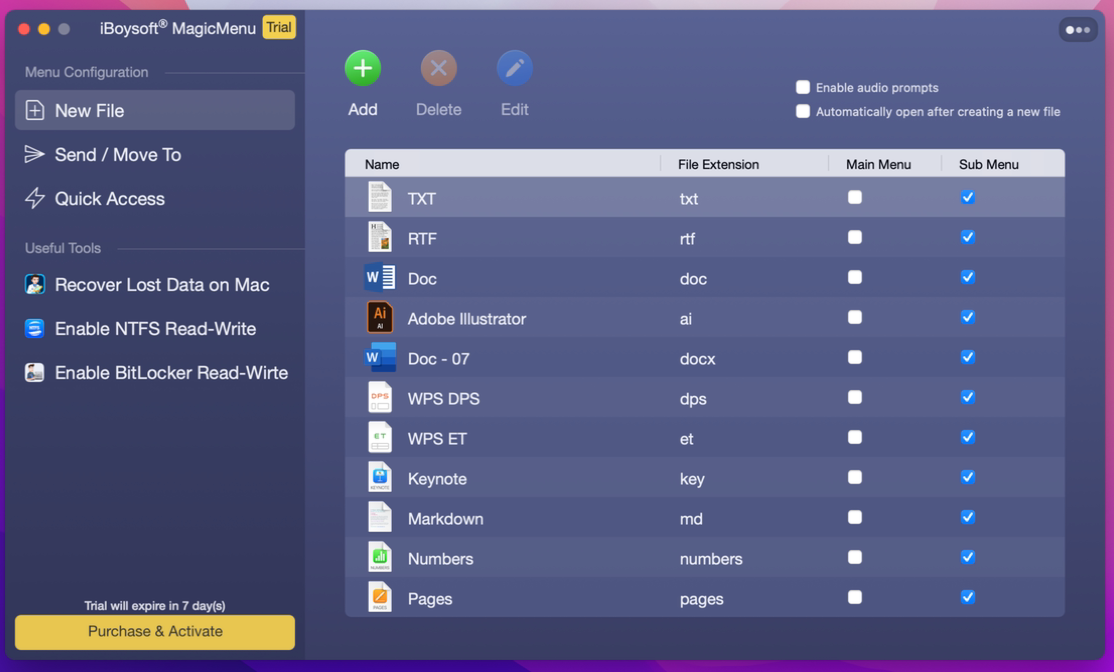The image size is (1114, 672).
Task: Click the Pages file icon
Action: point(379,597)
